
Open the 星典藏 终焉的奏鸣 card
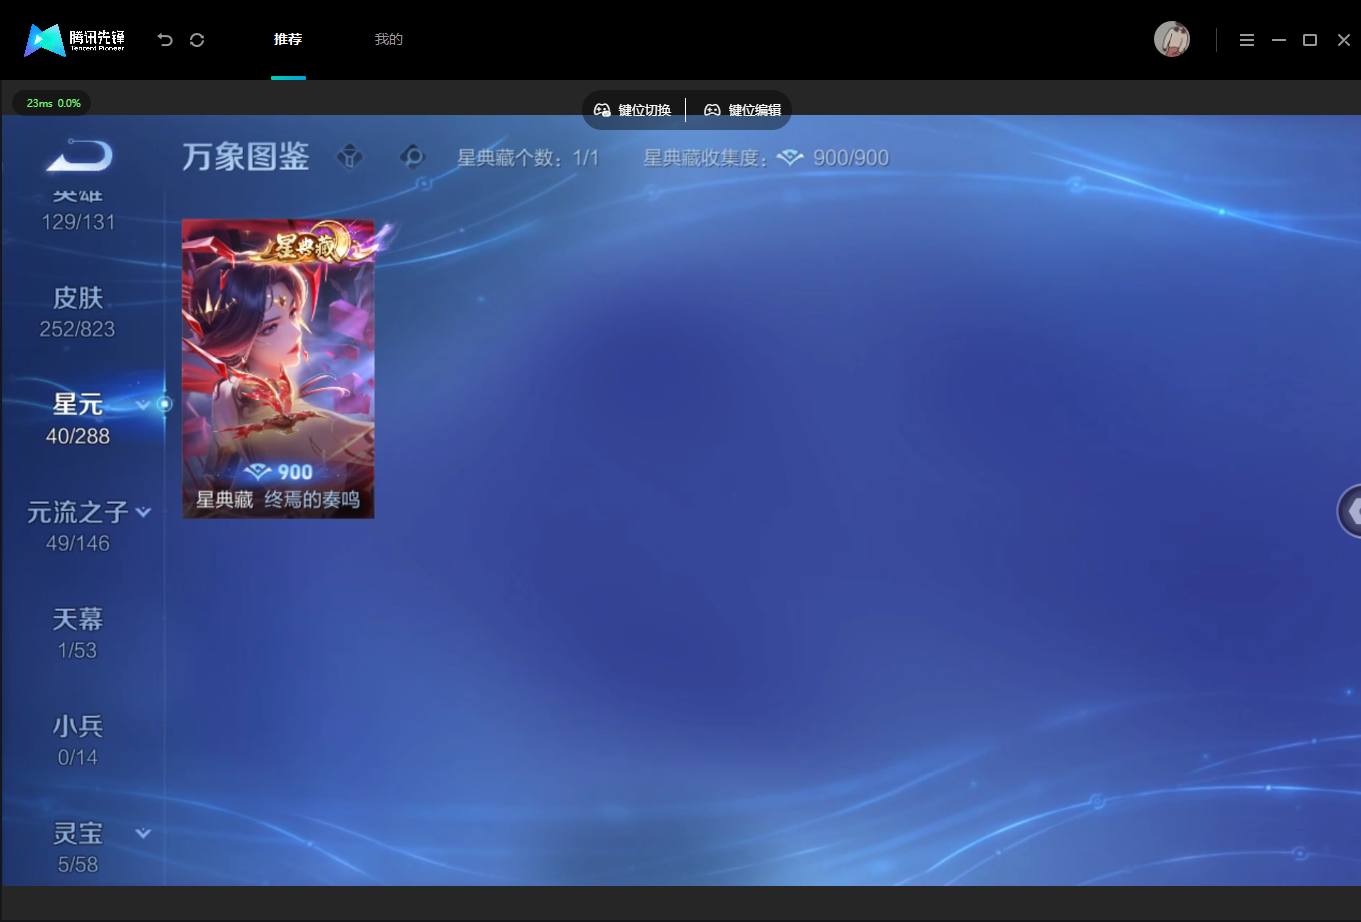click(278, 368)
